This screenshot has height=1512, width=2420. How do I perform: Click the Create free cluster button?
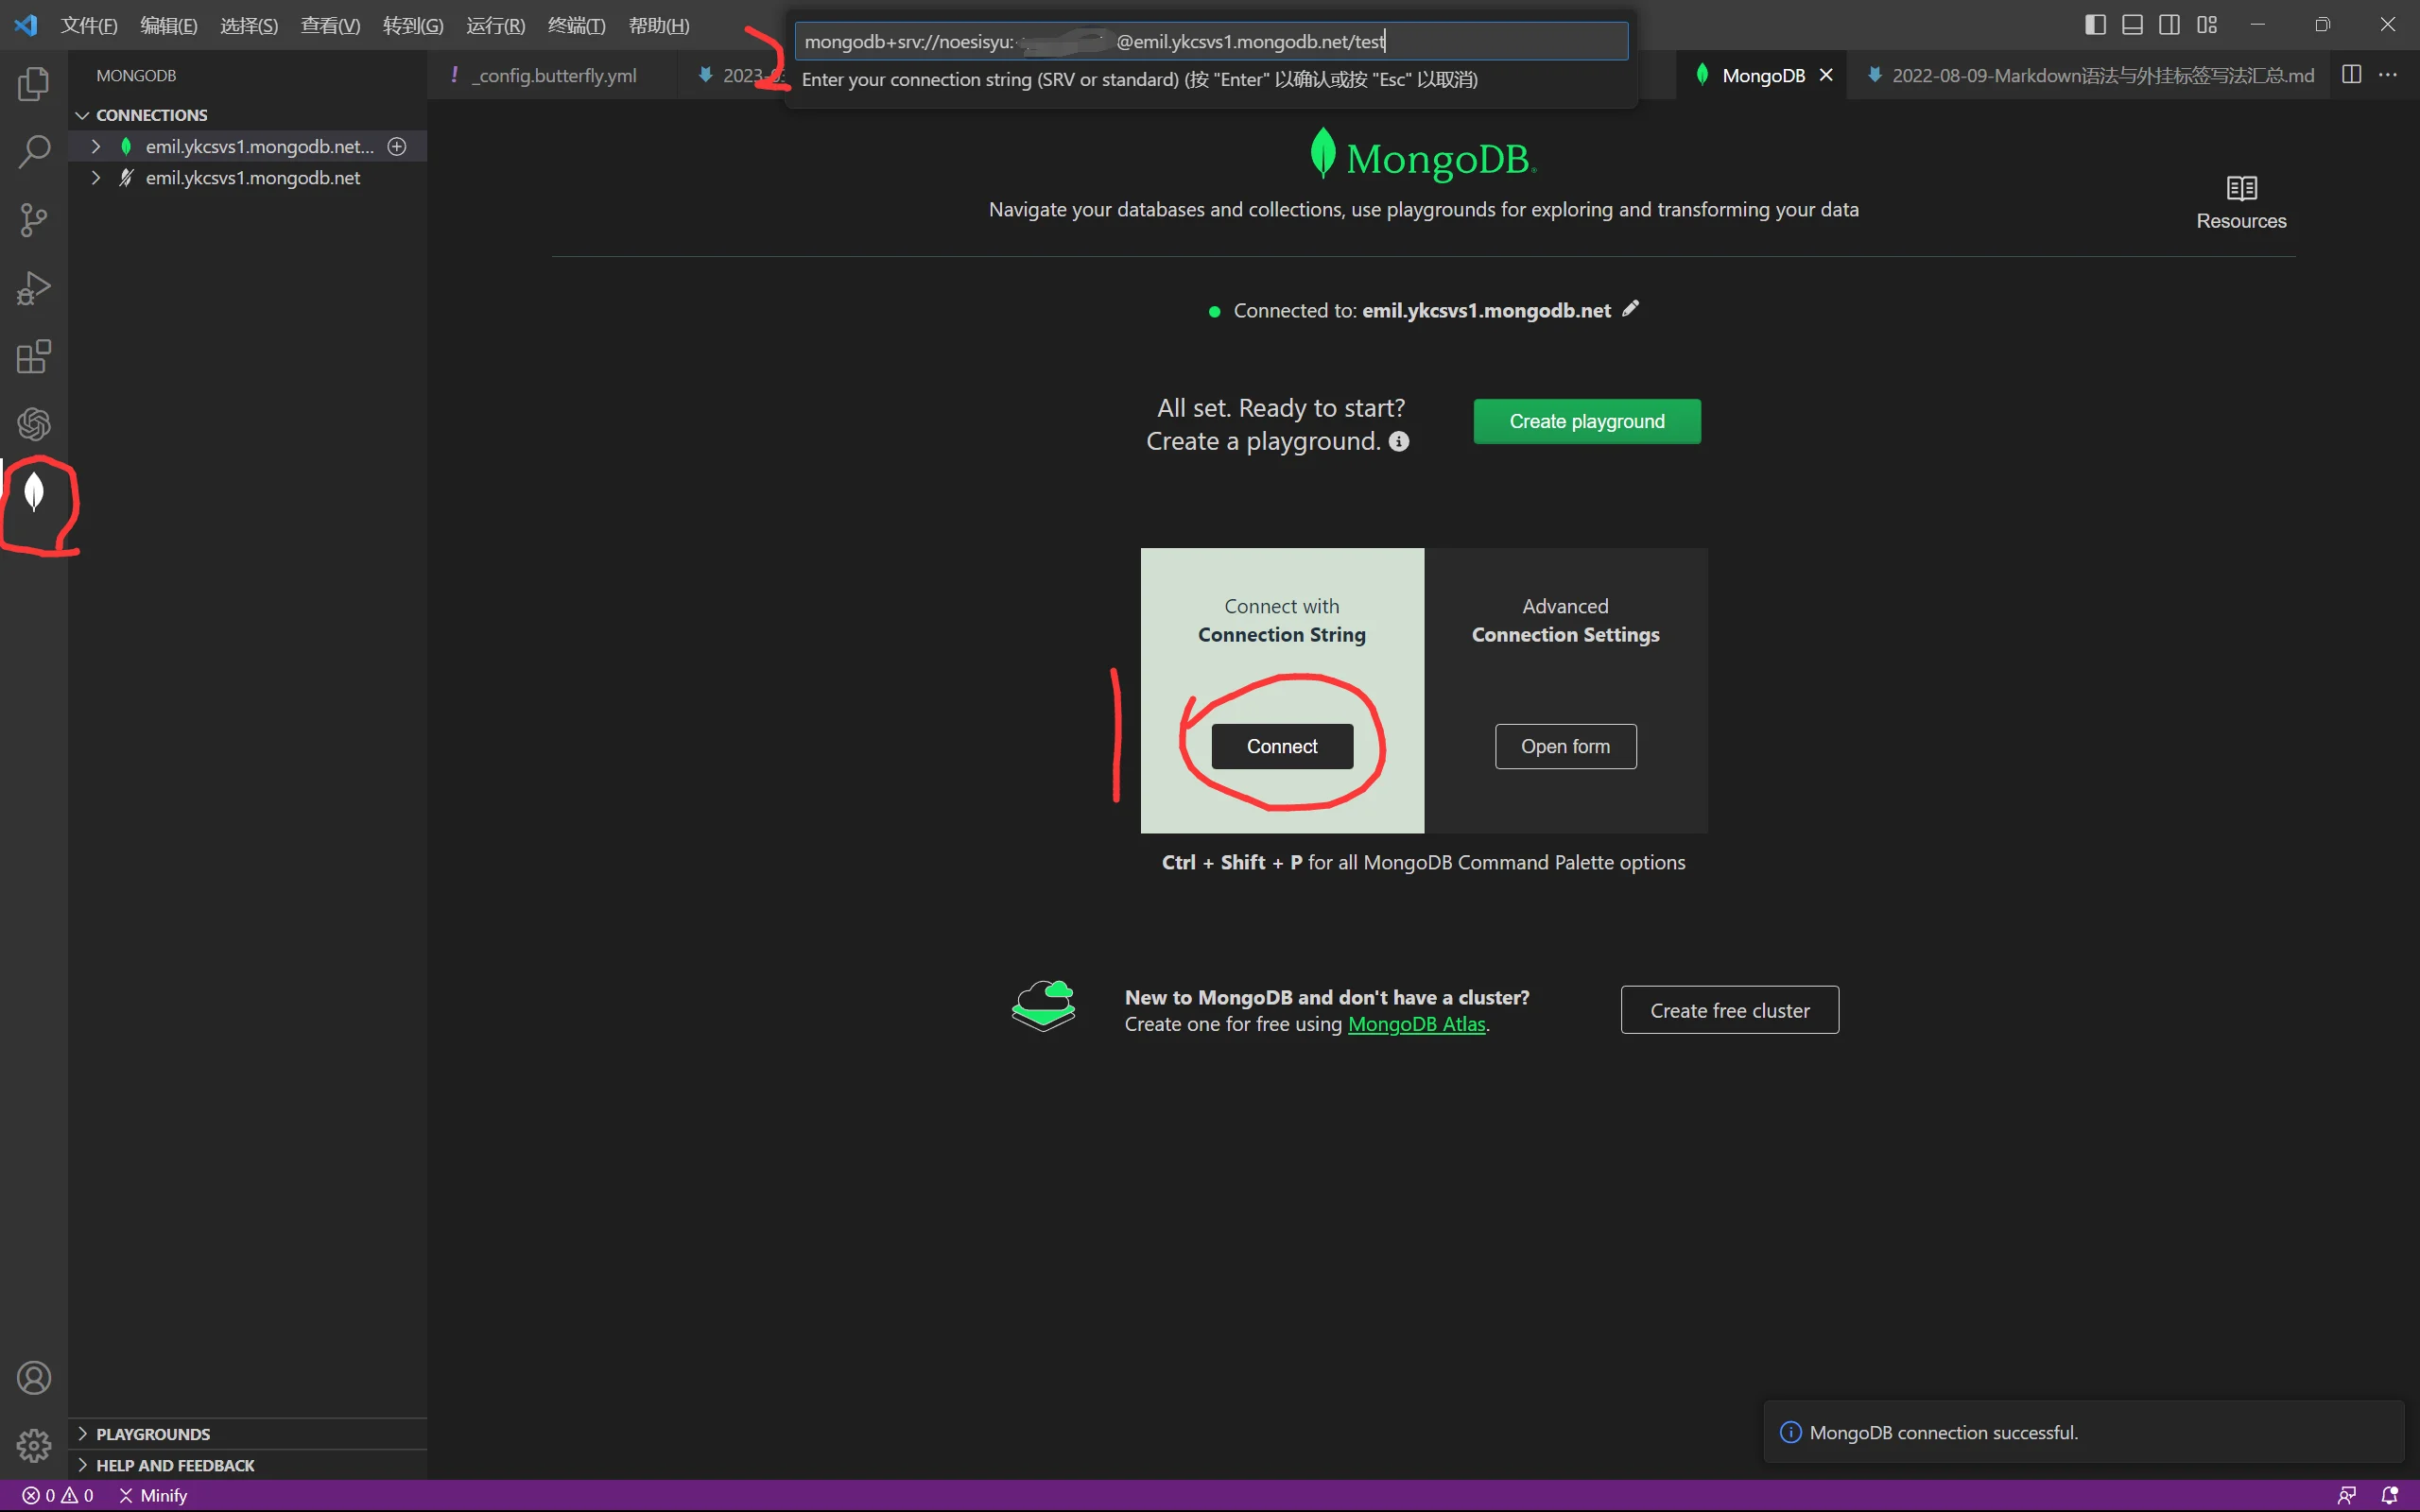1729,1010
